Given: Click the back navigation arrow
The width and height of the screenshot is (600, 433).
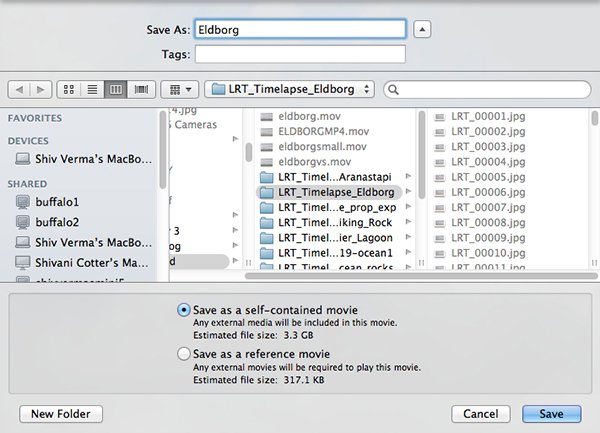Looking at the screenshot, I should pyautogui.click(x=19, y=90).
